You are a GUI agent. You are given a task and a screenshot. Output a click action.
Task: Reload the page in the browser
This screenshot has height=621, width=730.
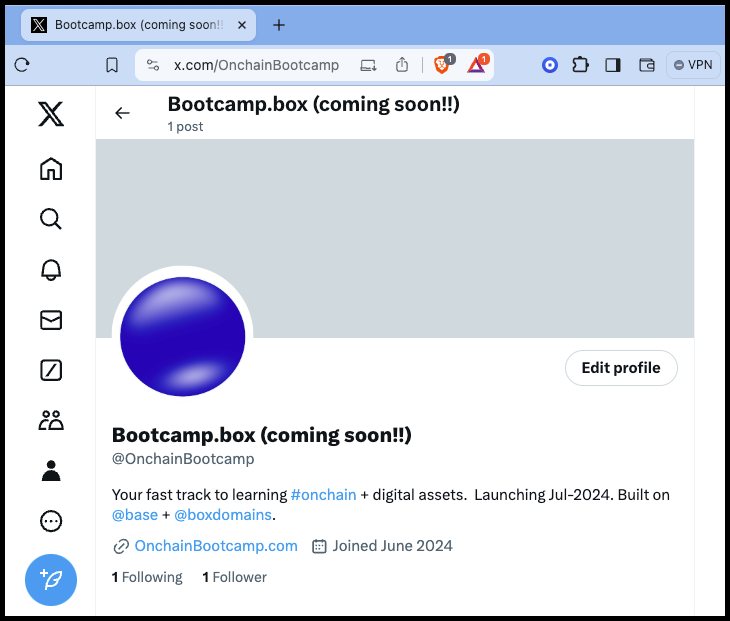pyautogui.click(x=22, y=65)
